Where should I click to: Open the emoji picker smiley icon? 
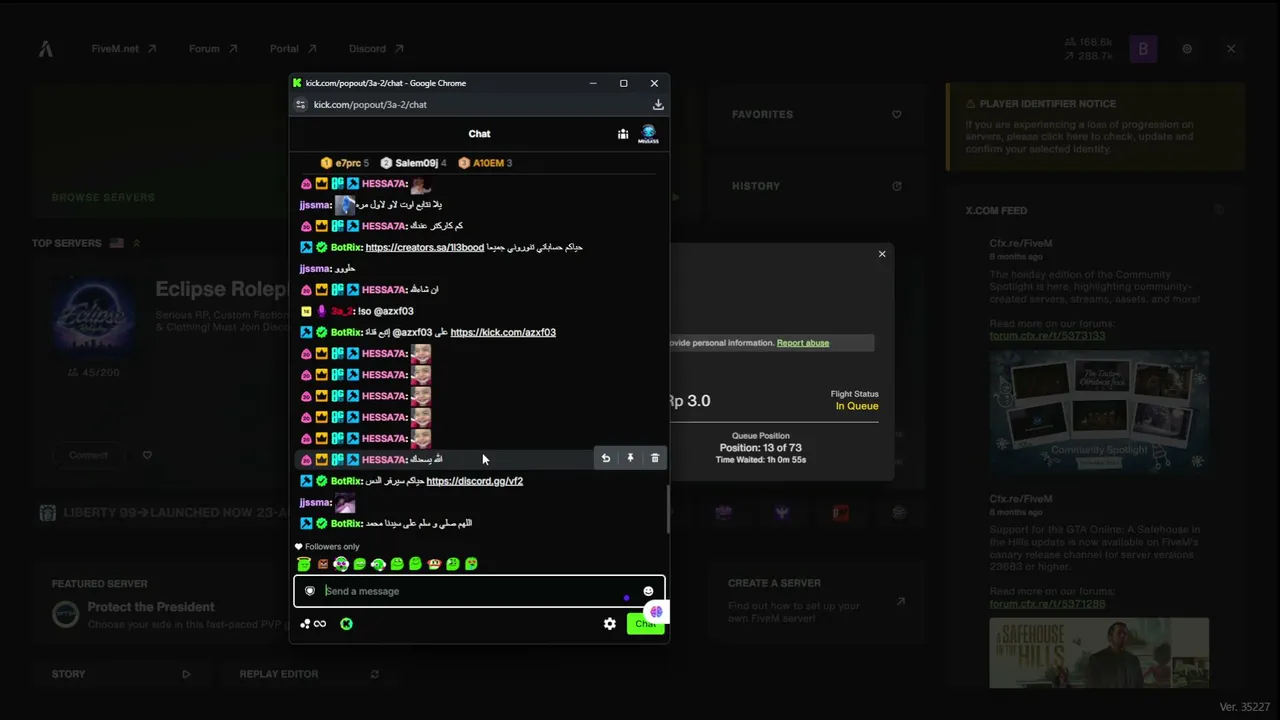point(648,591)
